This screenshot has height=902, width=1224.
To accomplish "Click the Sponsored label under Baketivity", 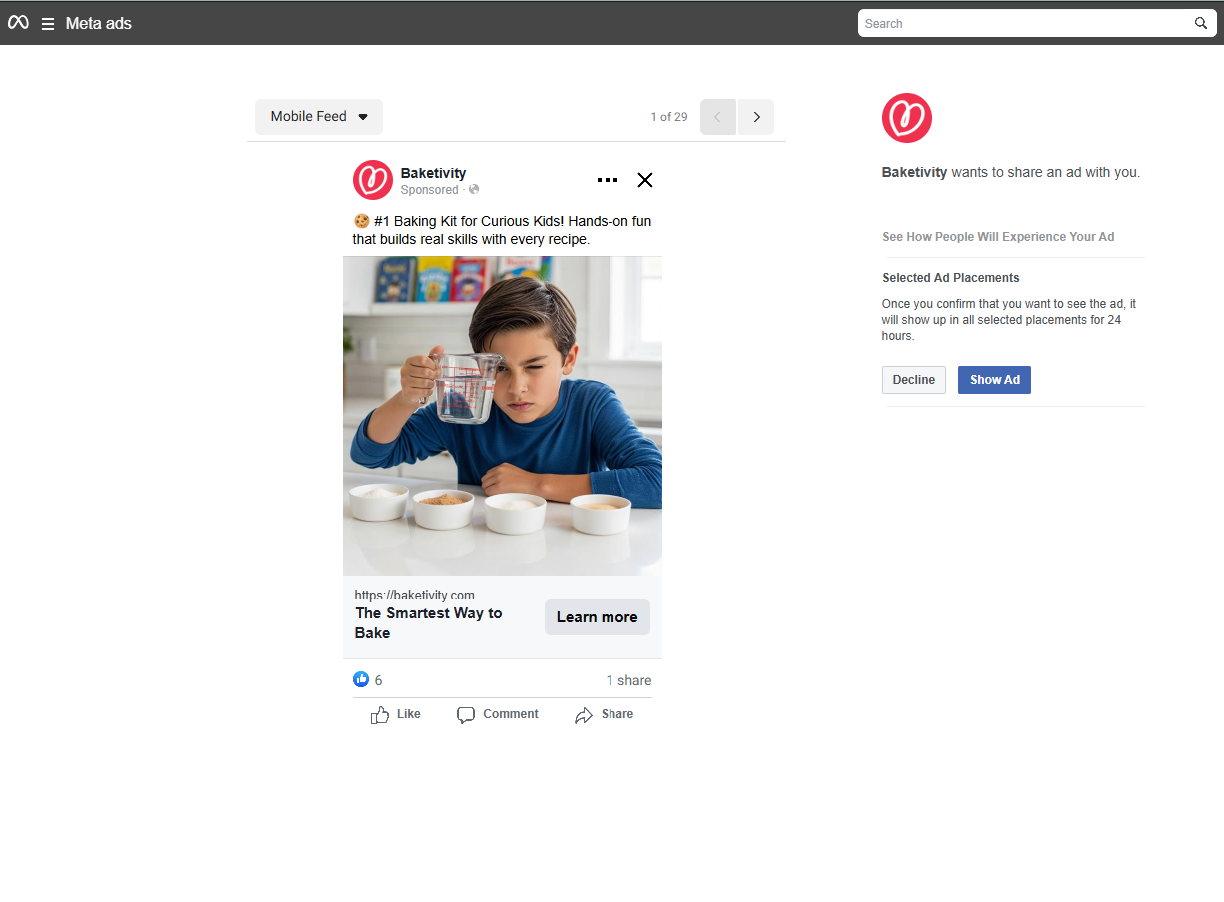I will coord(429,190).
